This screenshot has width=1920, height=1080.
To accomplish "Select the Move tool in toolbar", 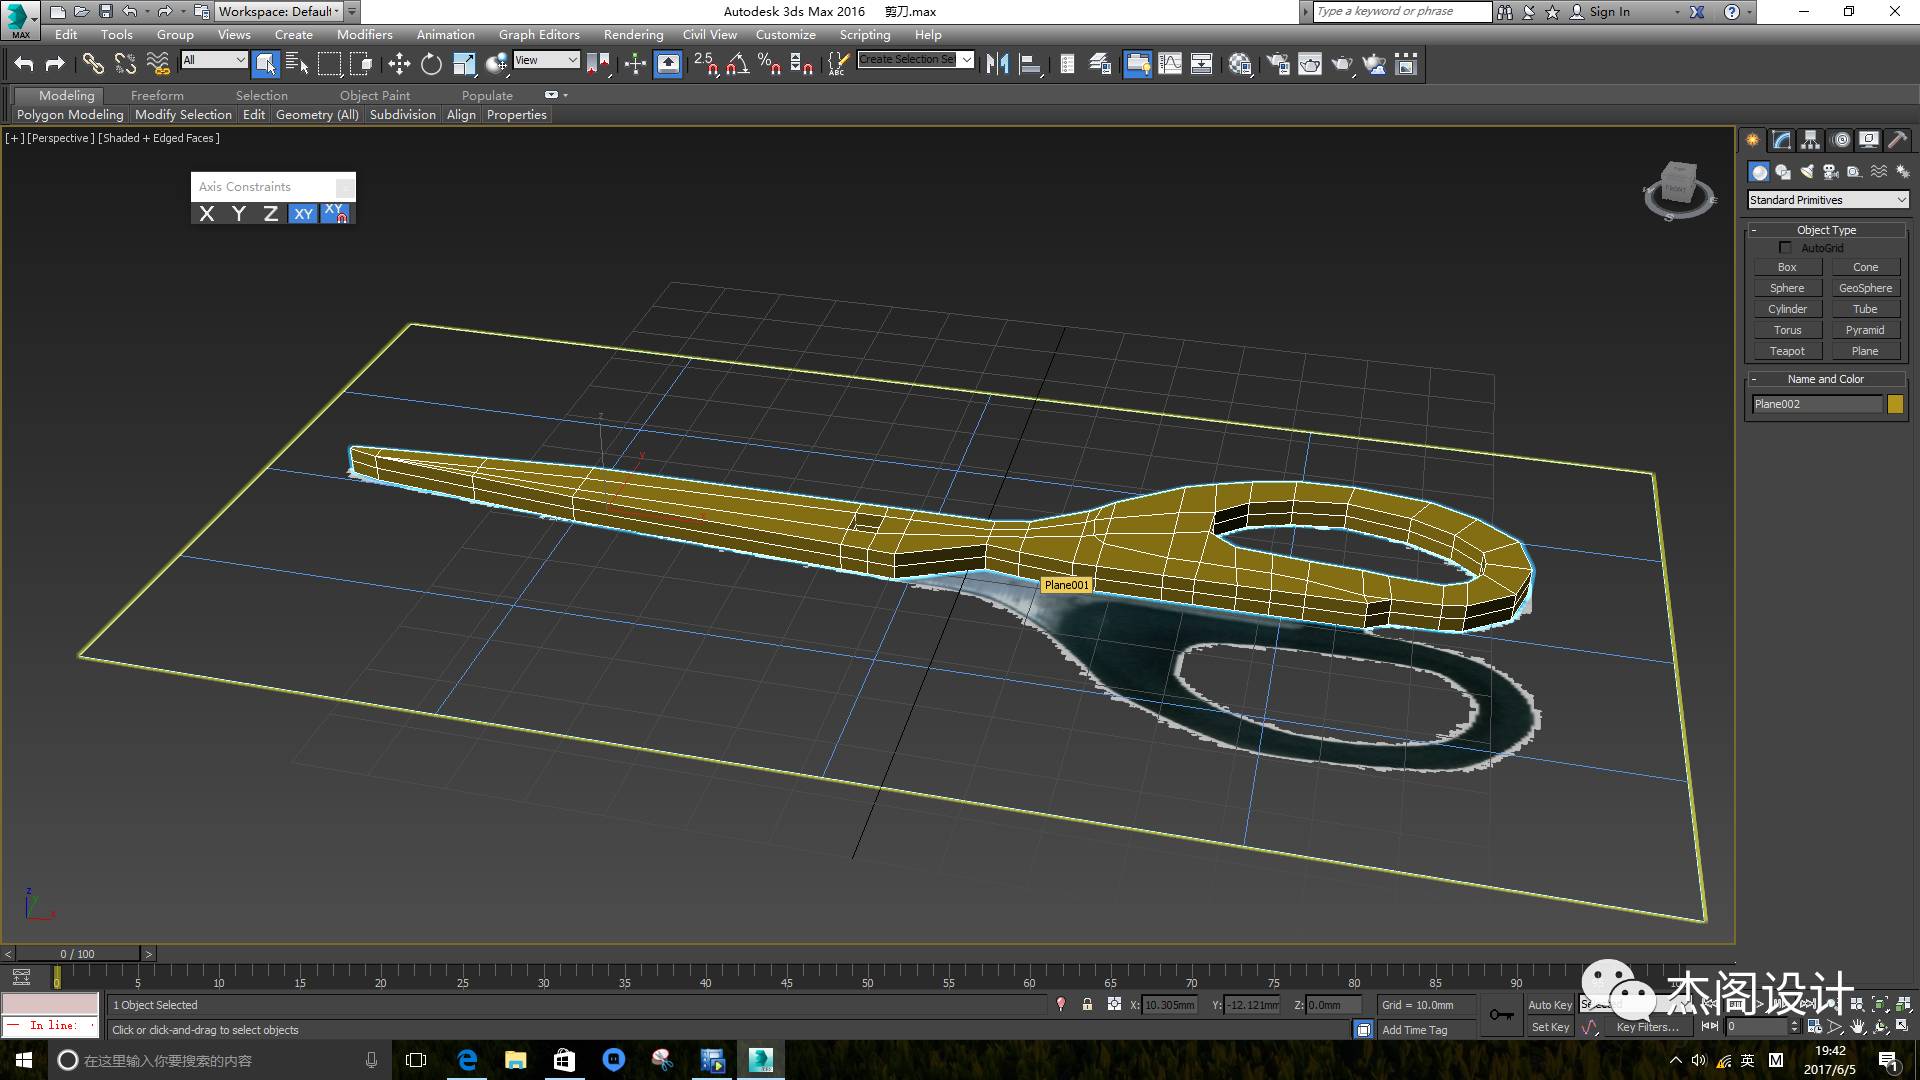I will pyautogui.click(x=399, y=64).
